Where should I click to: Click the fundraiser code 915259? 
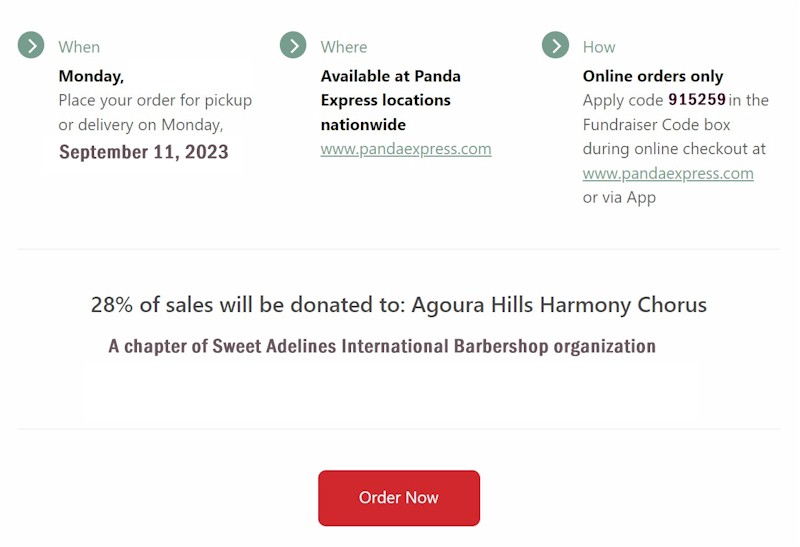(697, 99)
